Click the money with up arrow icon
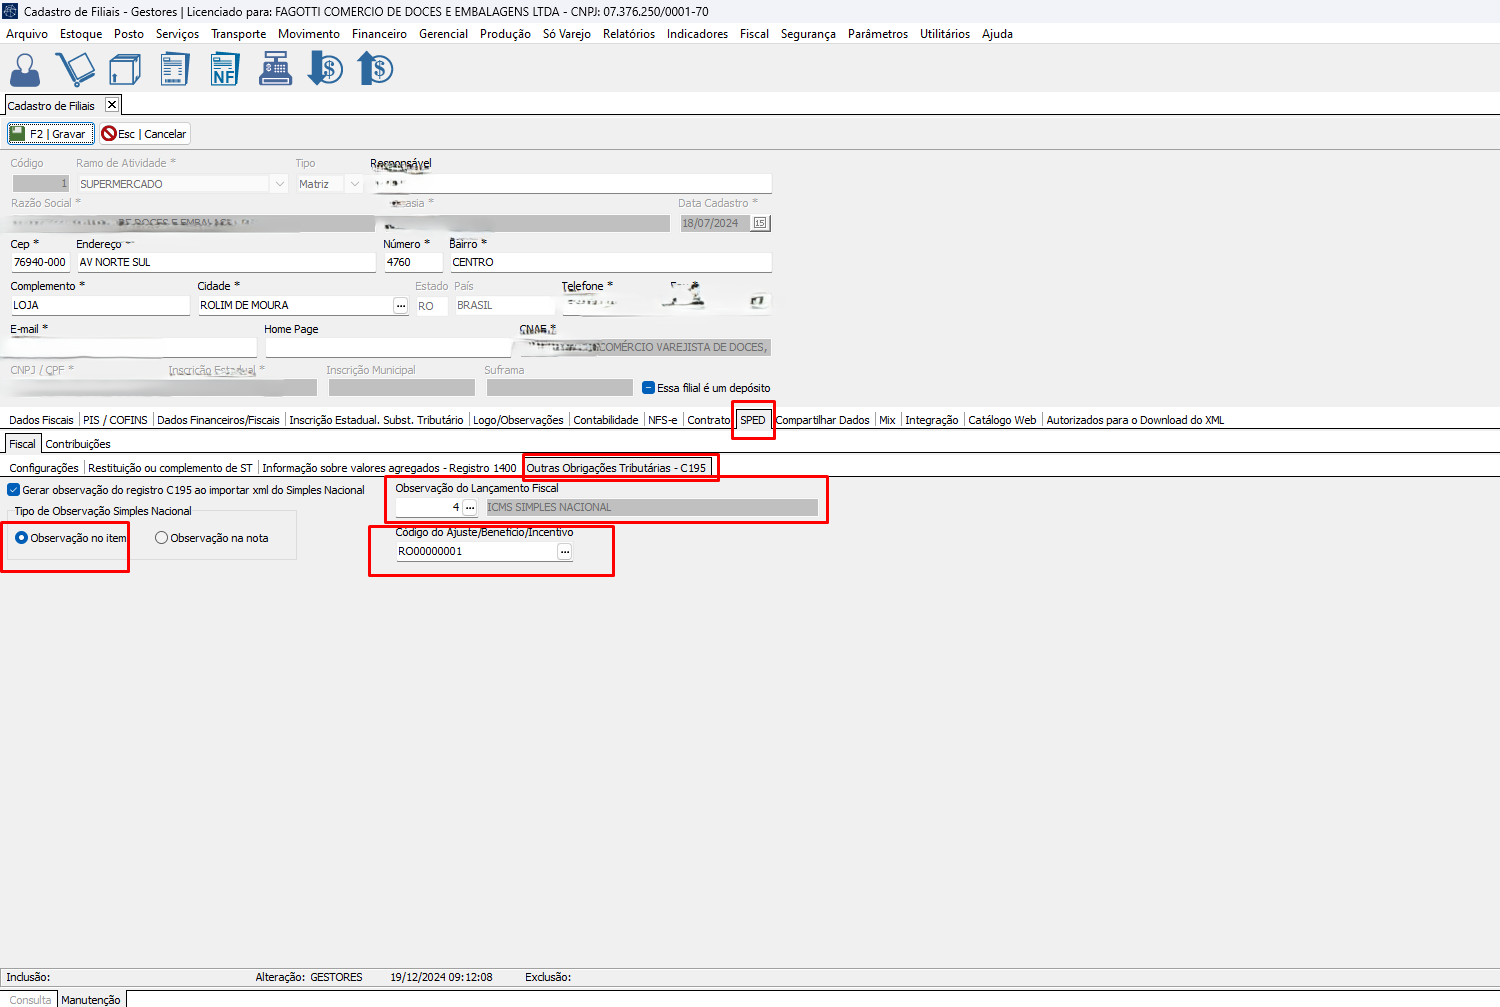 pos(376,70)
